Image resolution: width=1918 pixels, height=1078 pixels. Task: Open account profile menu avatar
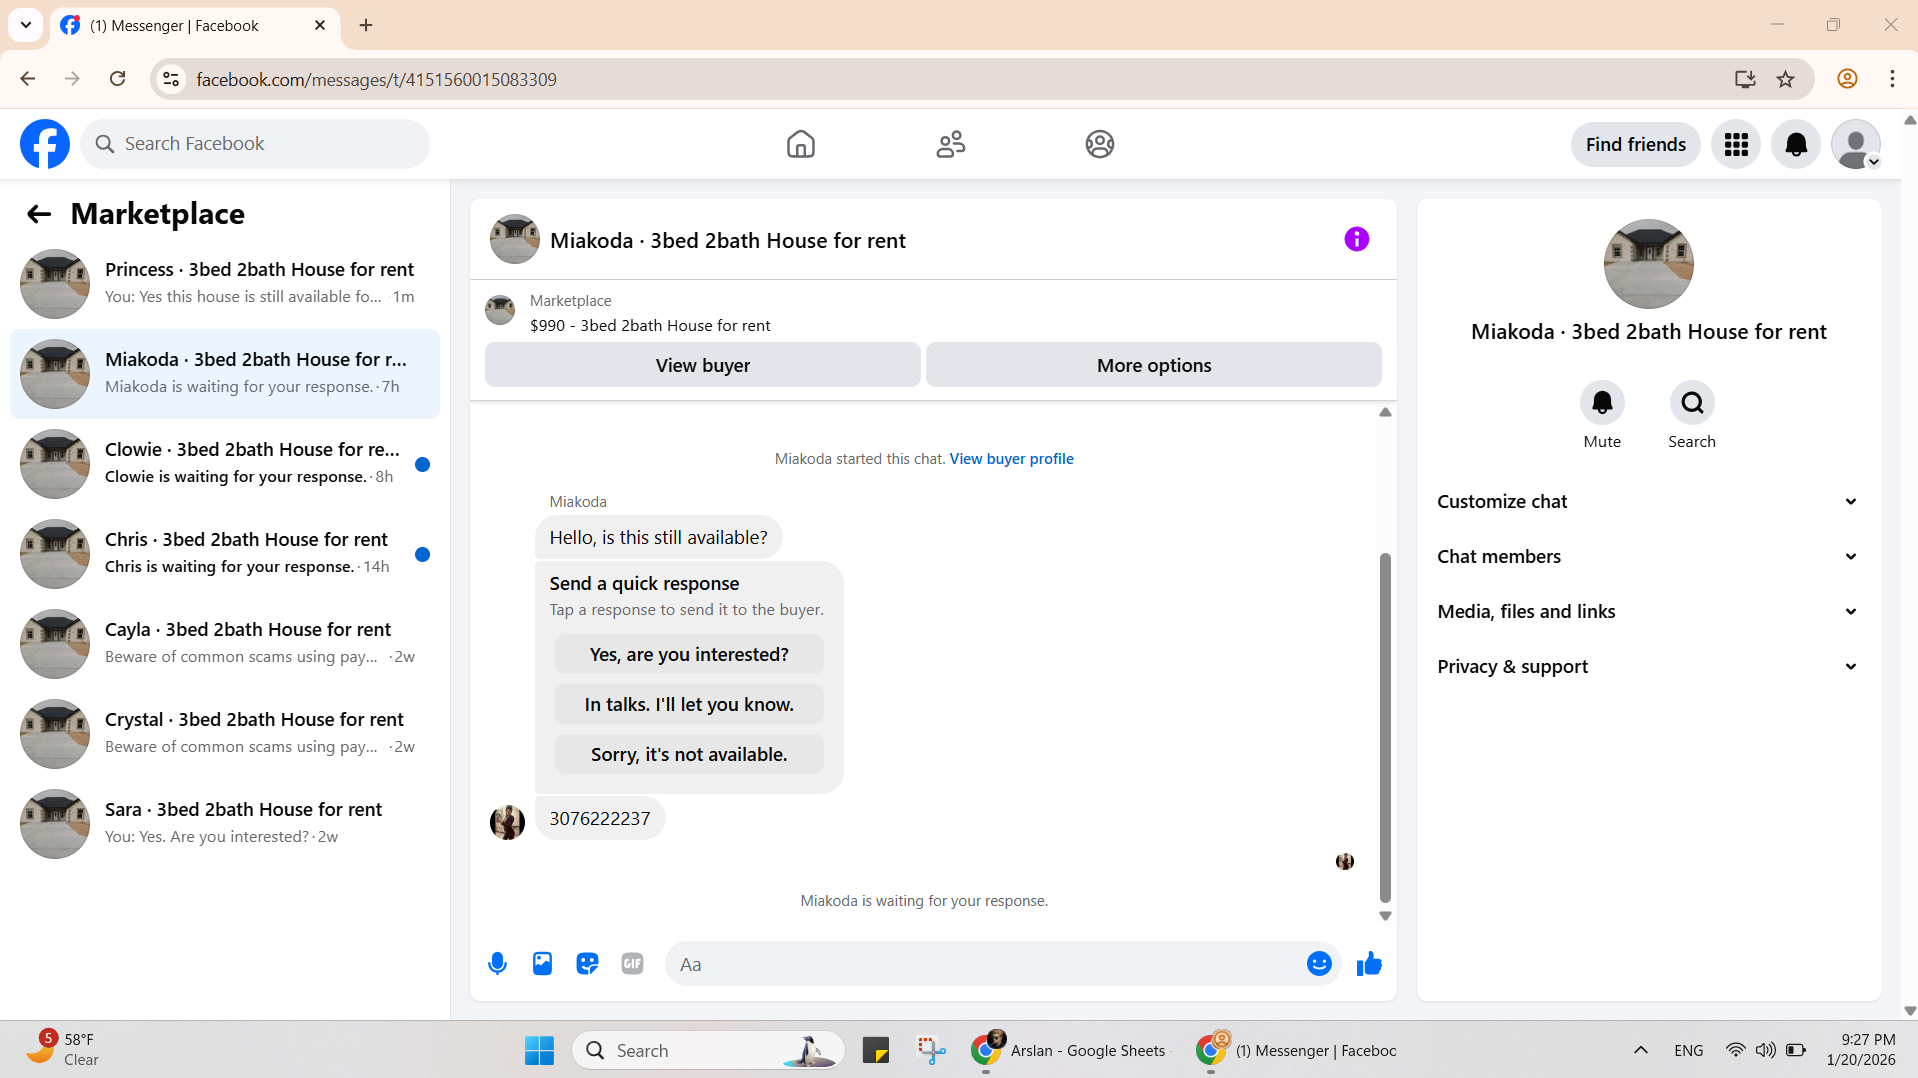(1856, 145)
